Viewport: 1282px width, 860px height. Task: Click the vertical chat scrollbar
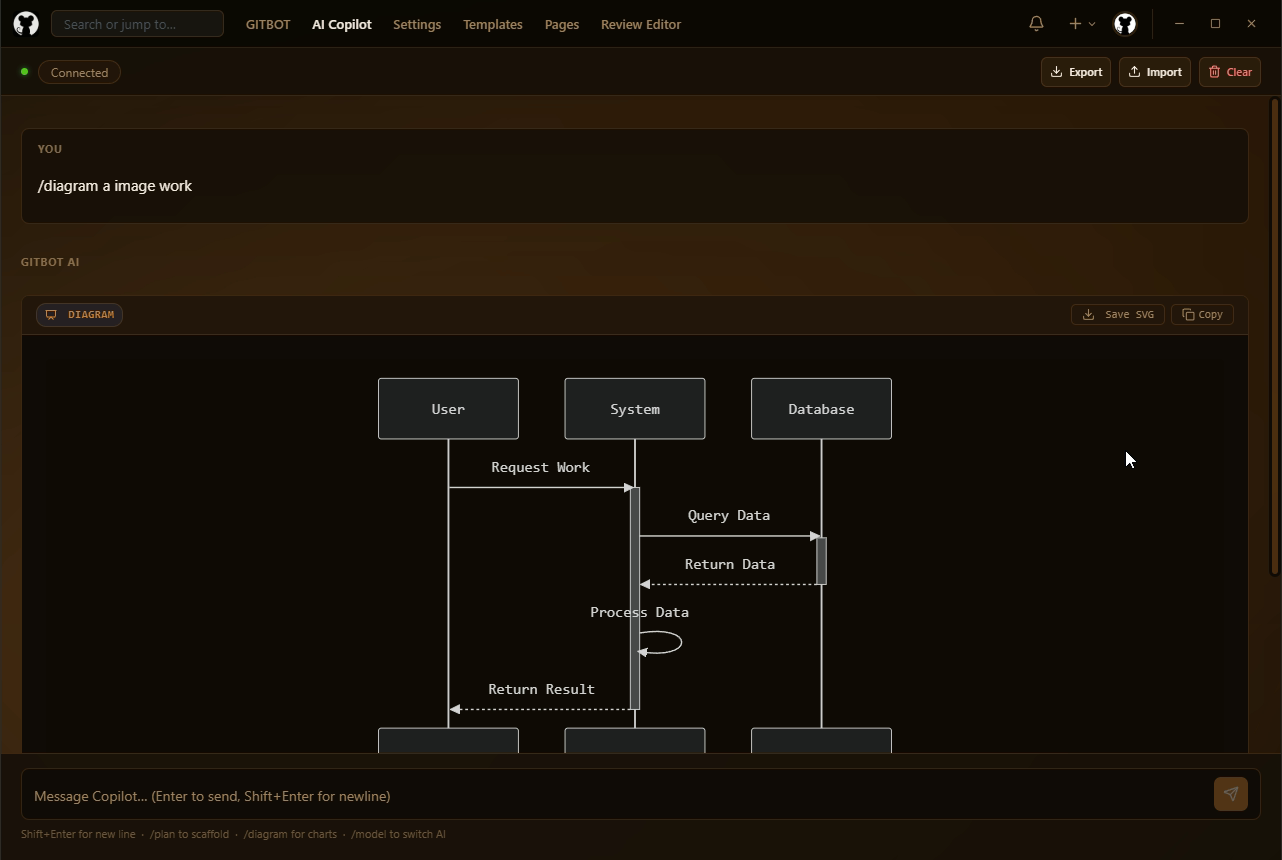(x=1274, y=337)
